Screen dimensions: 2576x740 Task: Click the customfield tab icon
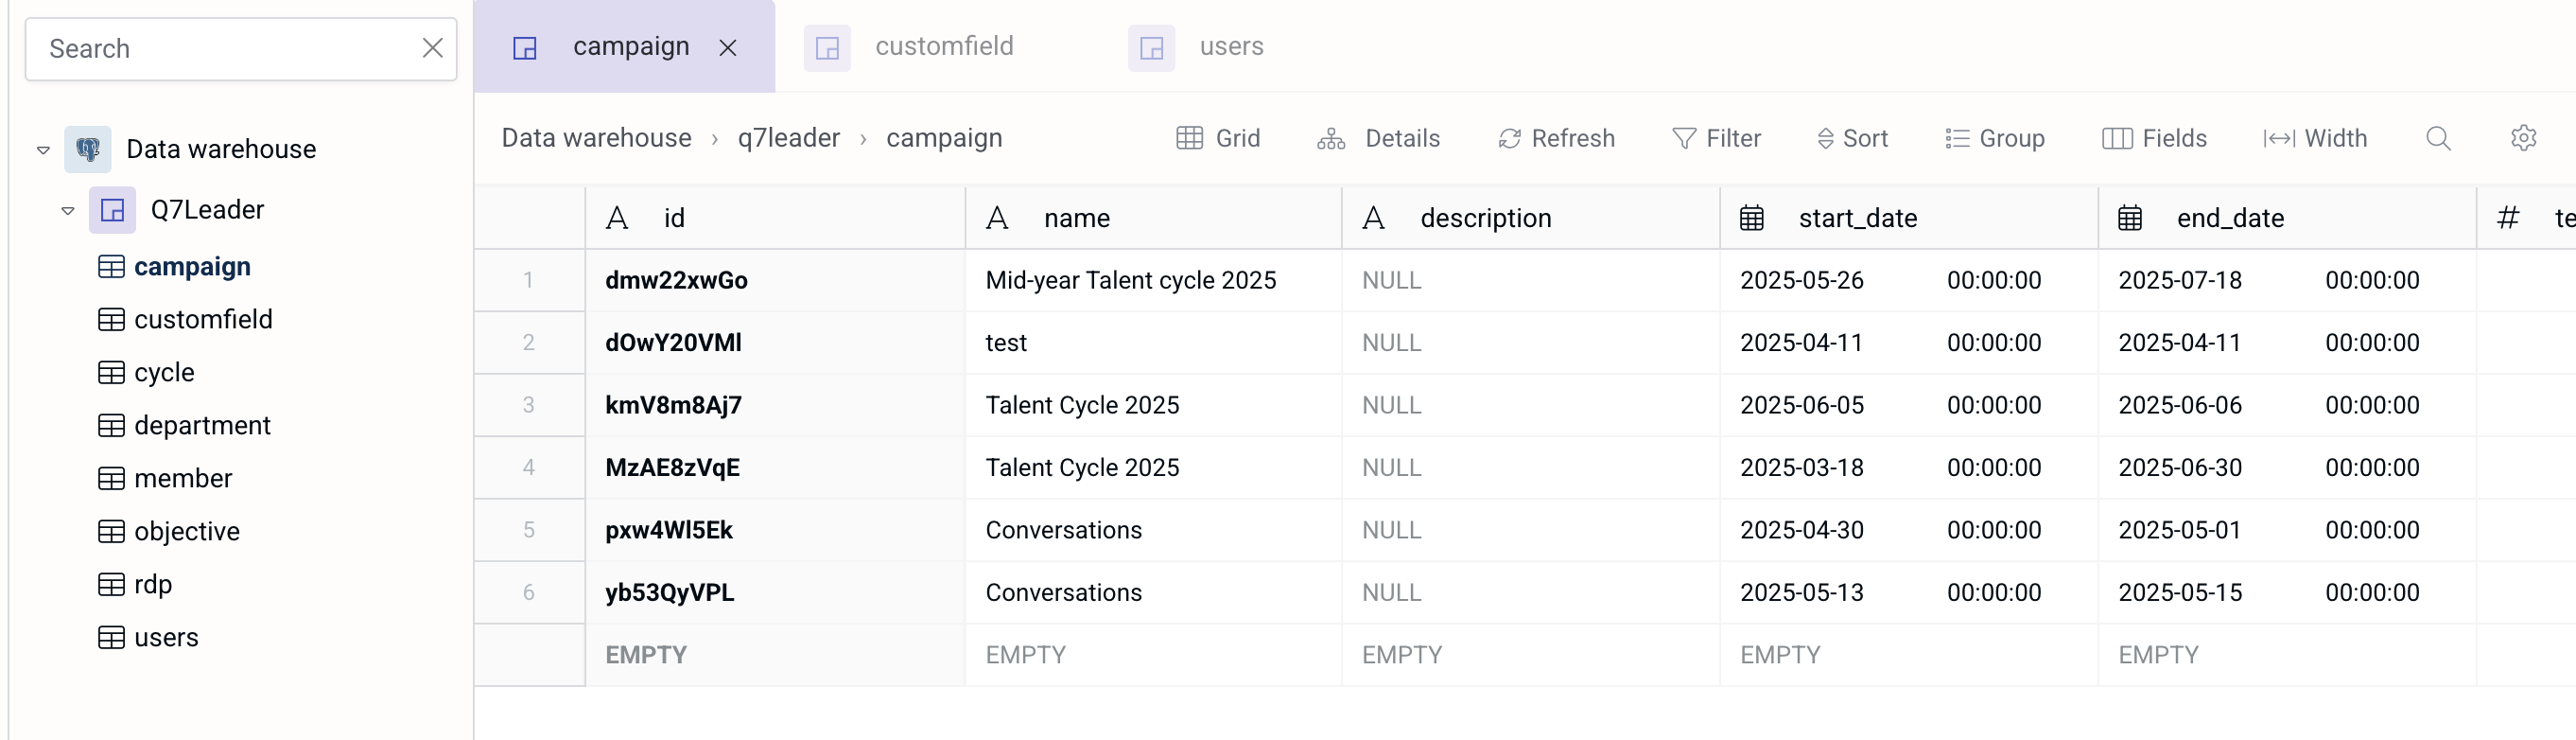(x=827, y=48)
